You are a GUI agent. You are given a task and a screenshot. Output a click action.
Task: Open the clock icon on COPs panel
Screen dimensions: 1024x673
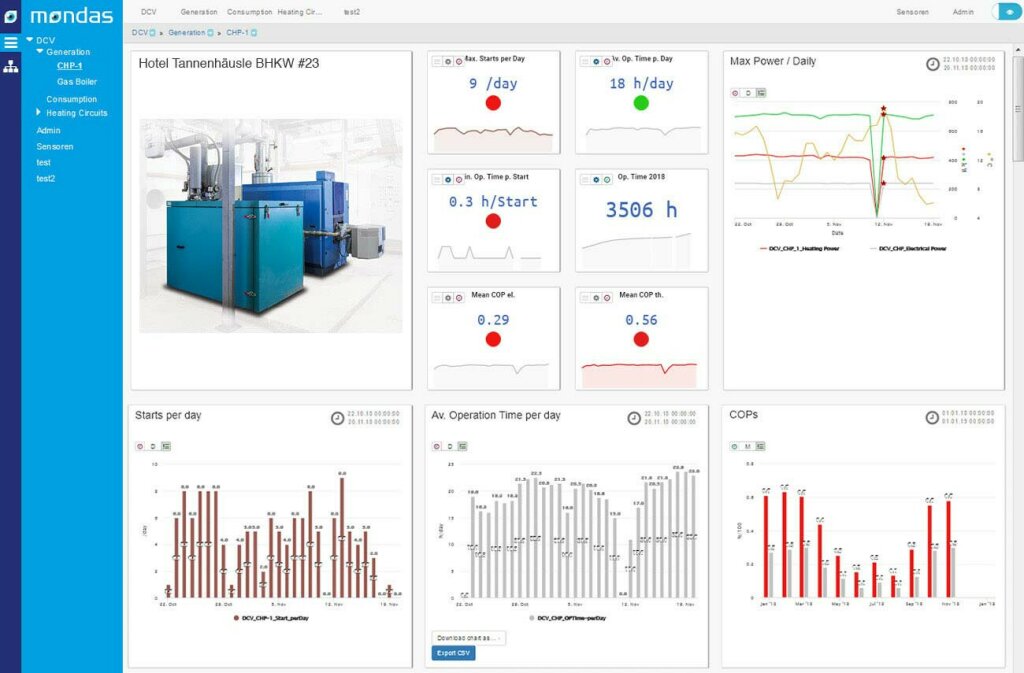[932, 418]
